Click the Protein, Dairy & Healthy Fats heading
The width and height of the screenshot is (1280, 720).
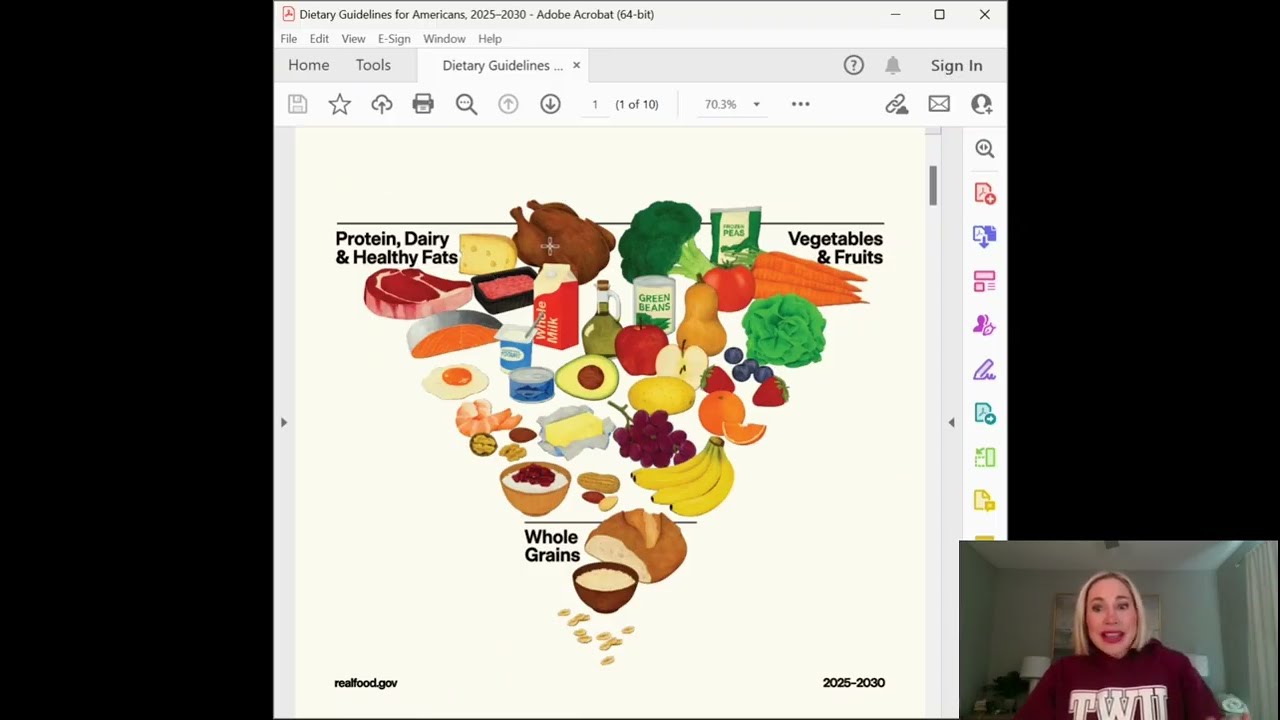pos(396,248)
